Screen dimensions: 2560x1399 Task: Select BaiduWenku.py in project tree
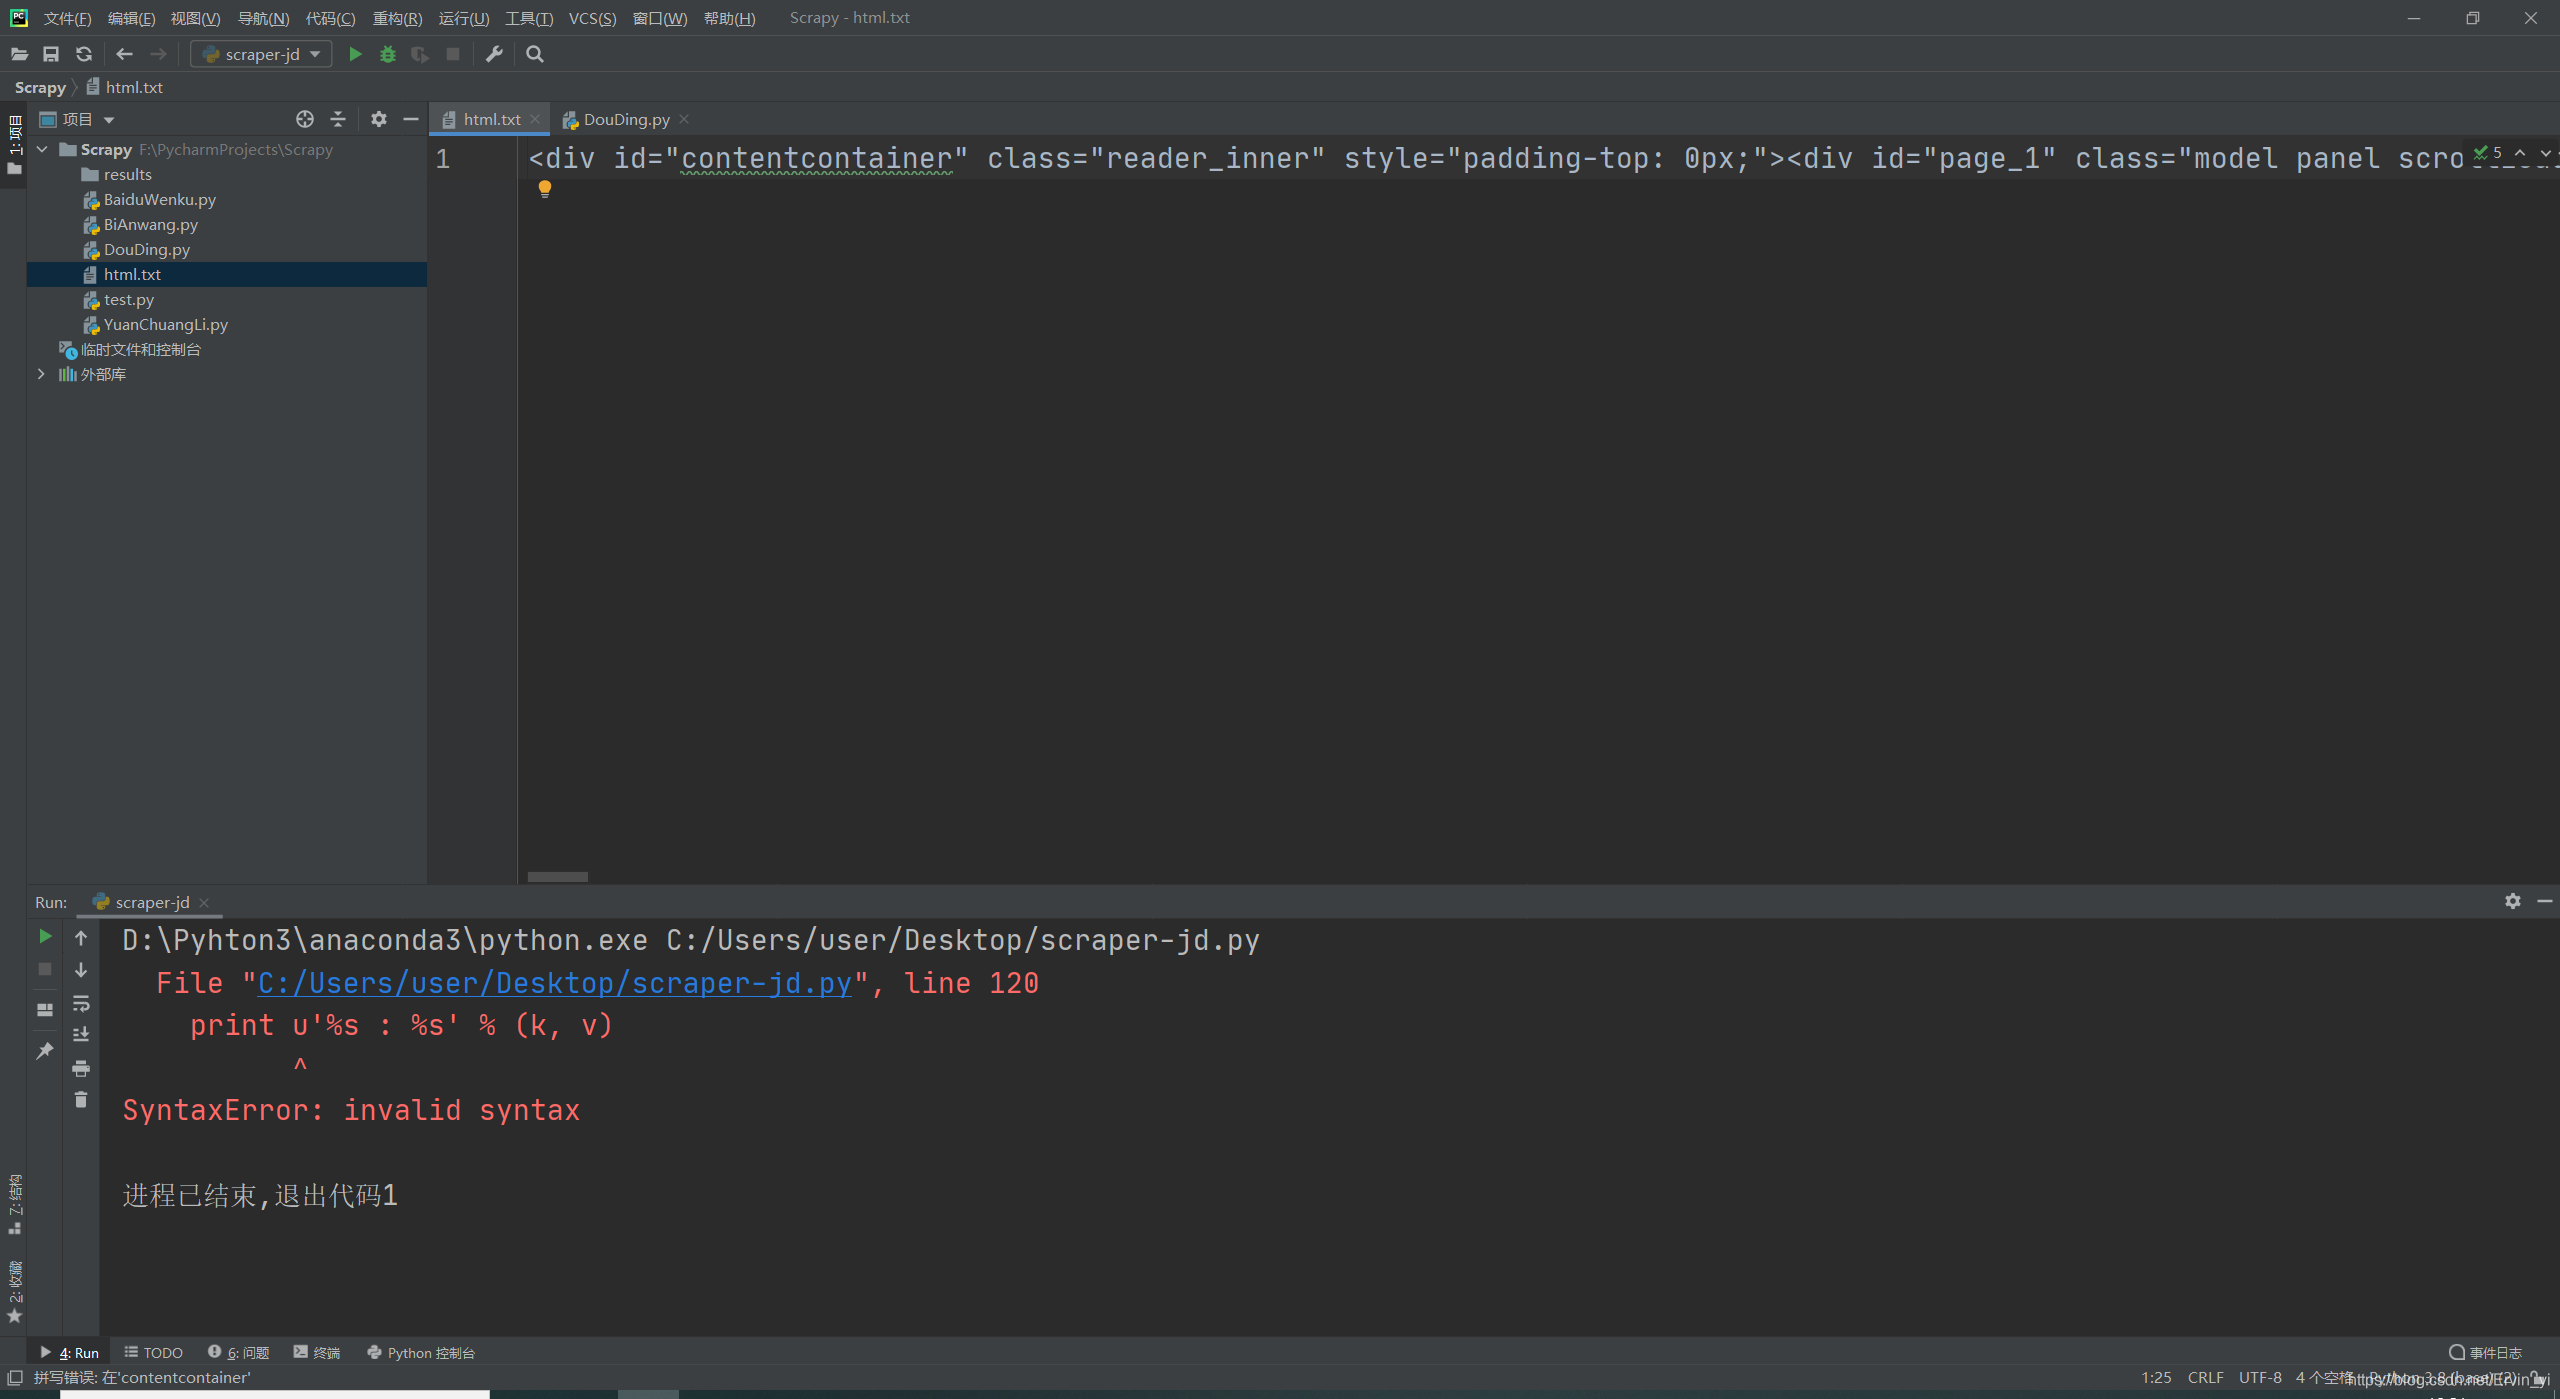(159, 199)
